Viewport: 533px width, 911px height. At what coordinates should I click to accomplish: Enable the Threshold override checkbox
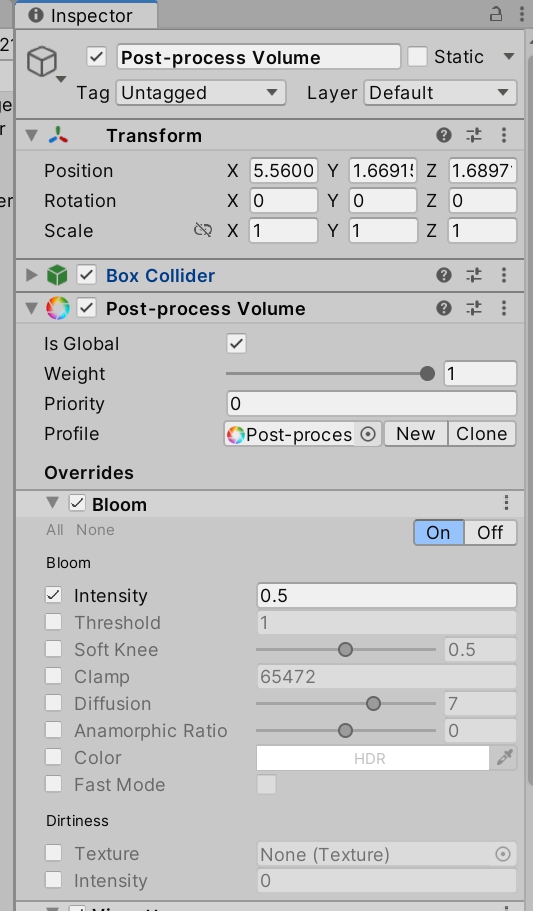click(x=53, y=622)
